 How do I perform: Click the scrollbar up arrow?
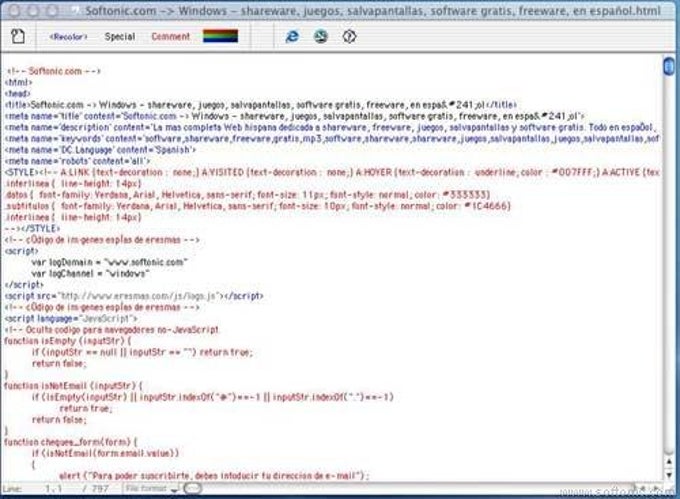tap(669, 462)
